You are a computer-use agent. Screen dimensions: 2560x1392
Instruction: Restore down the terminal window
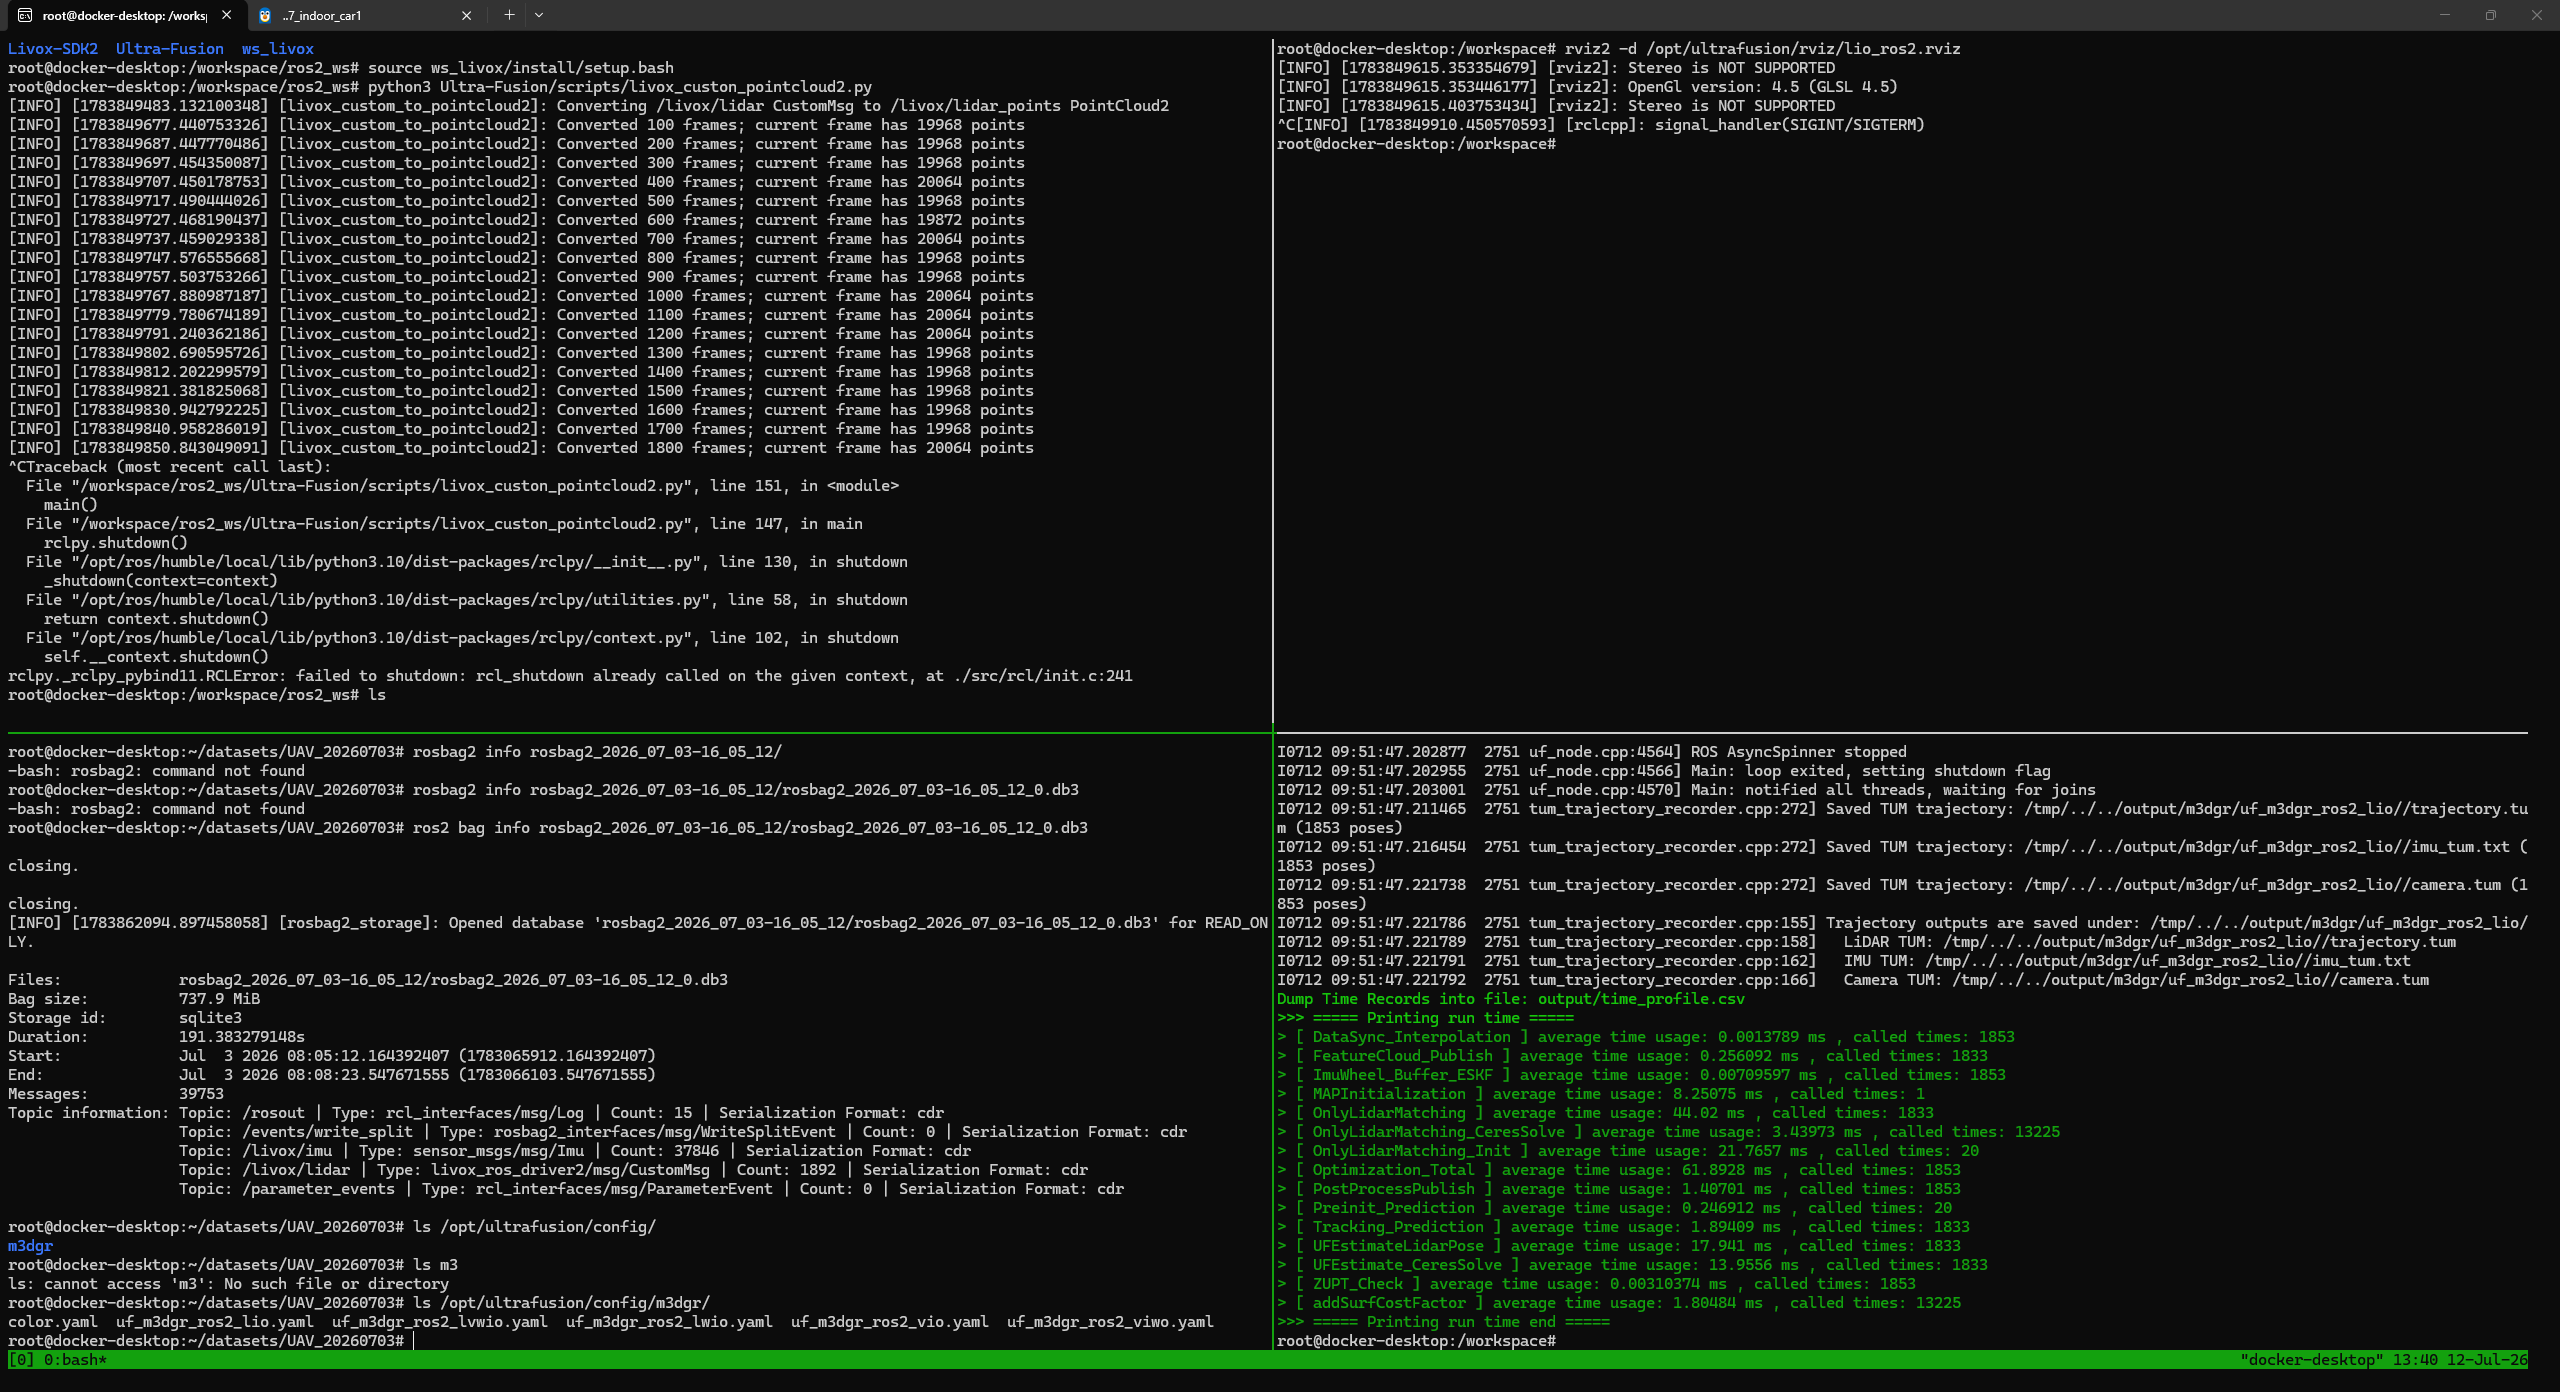[2490, 15]
